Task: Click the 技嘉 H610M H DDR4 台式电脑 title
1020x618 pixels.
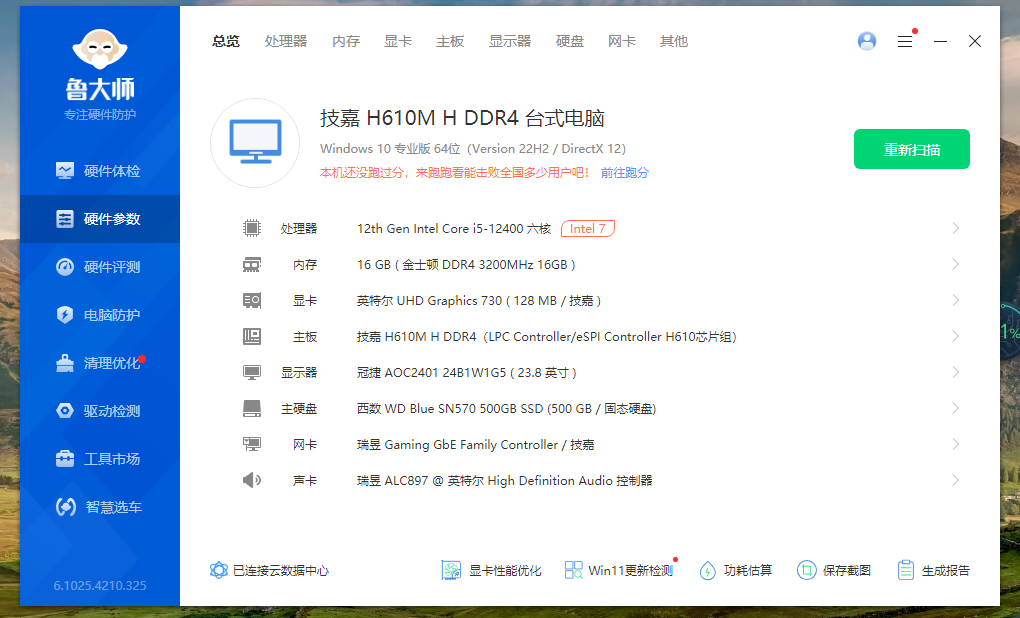Action: pyautogui.click(x=462, y=118)
